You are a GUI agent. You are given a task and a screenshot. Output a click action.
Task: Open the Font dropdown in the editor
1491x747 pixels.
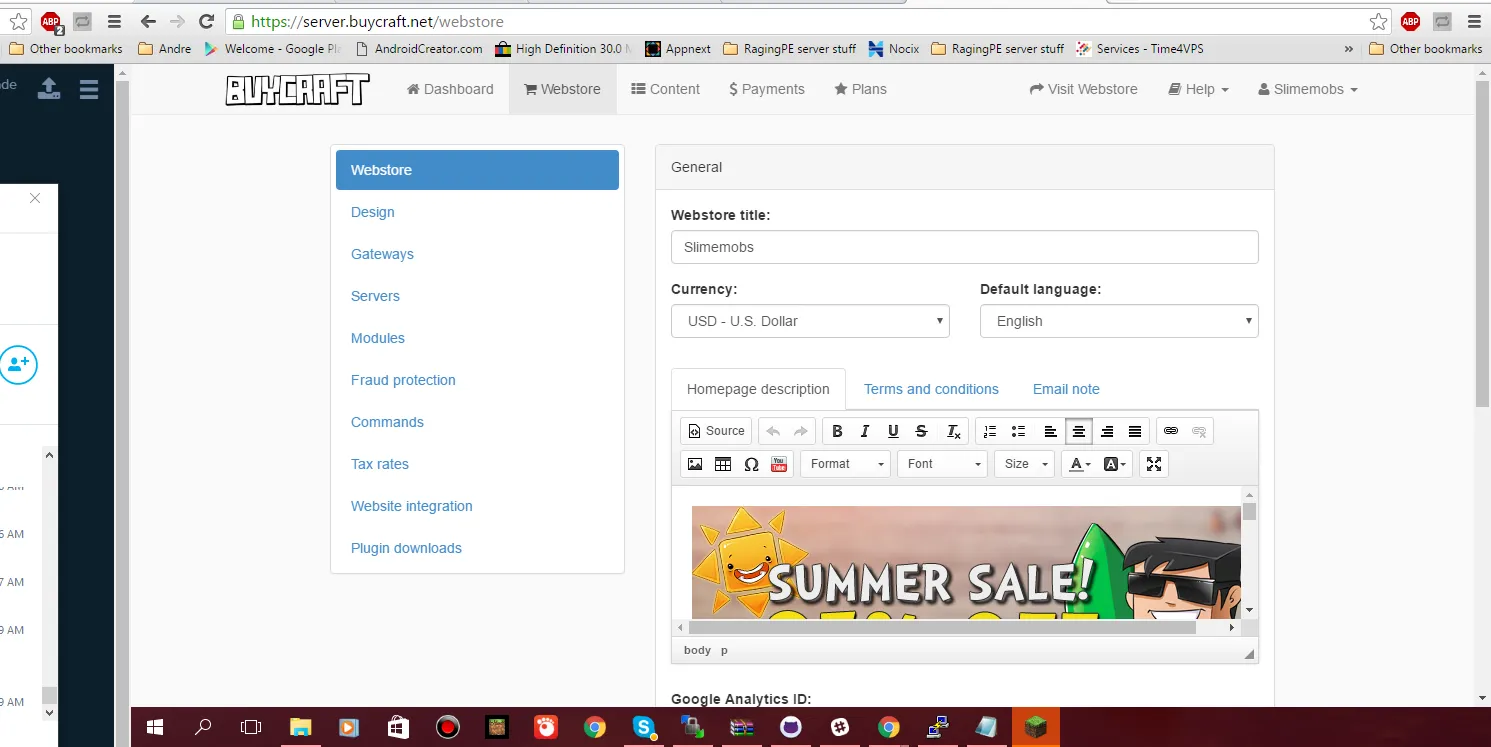coord(942,464)
